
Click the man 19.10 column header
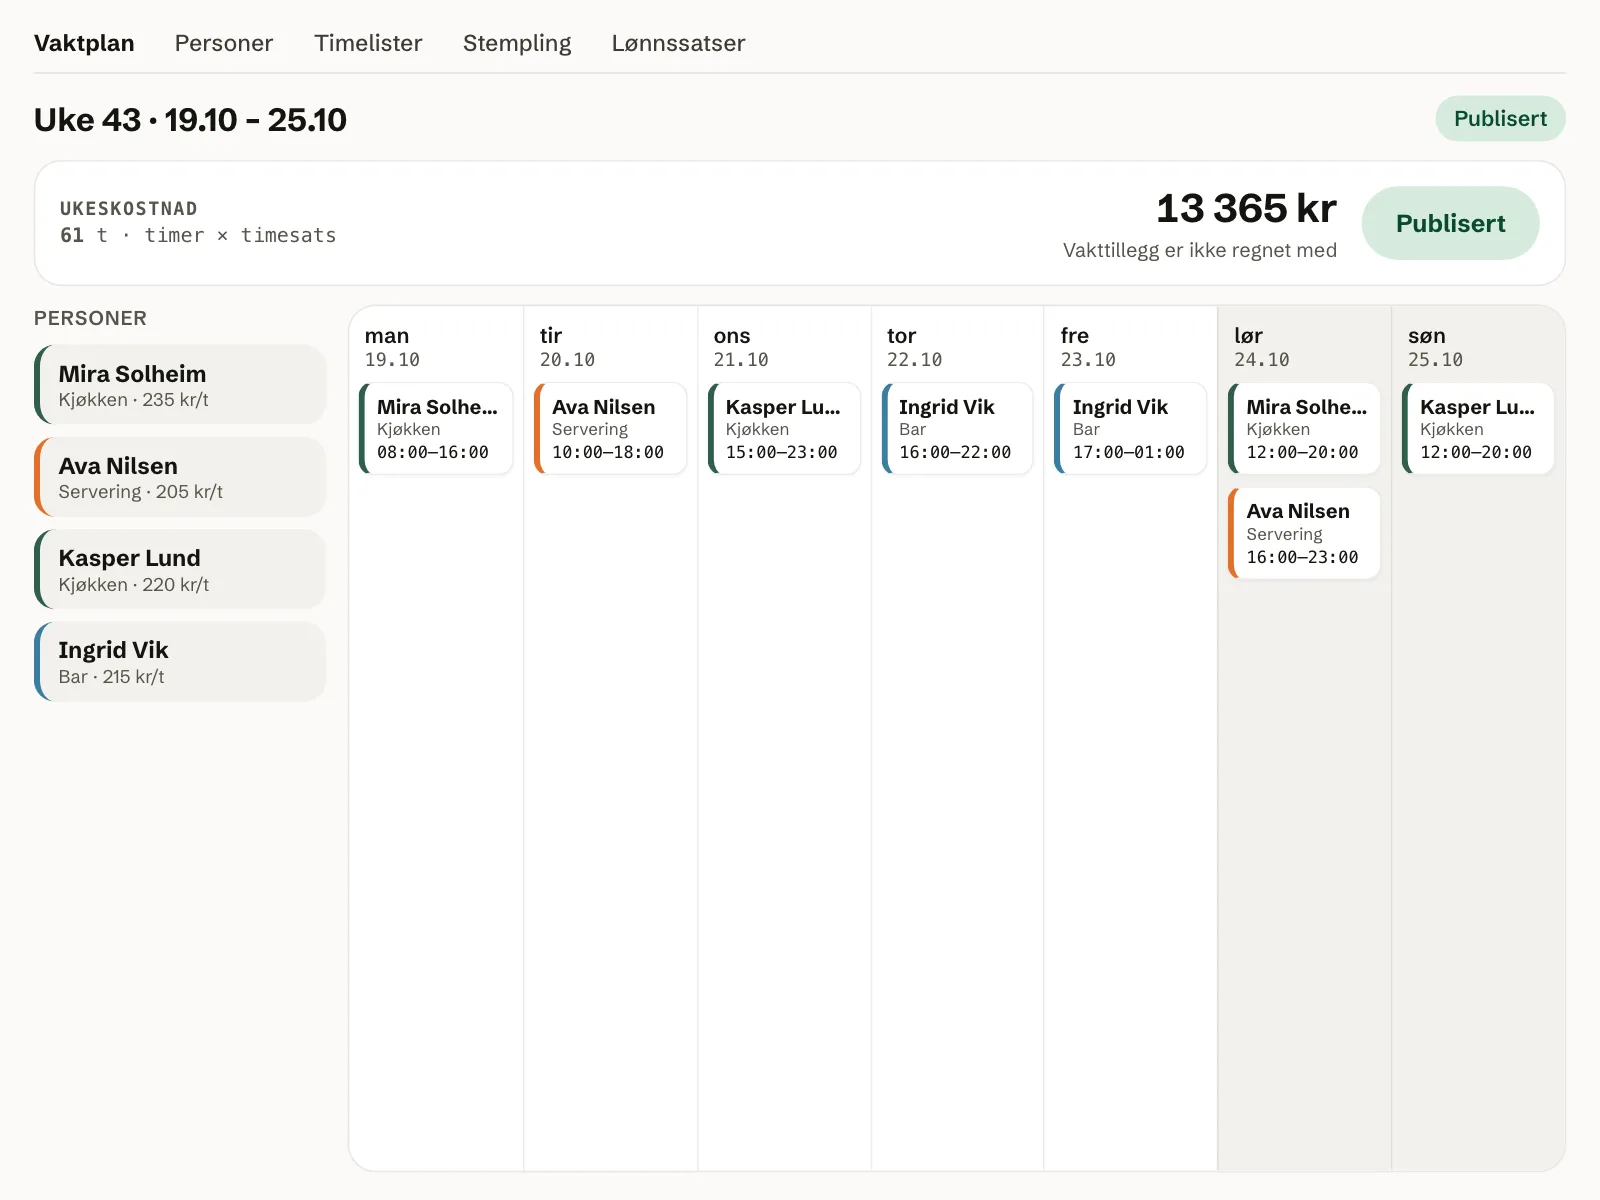(392, 347)
